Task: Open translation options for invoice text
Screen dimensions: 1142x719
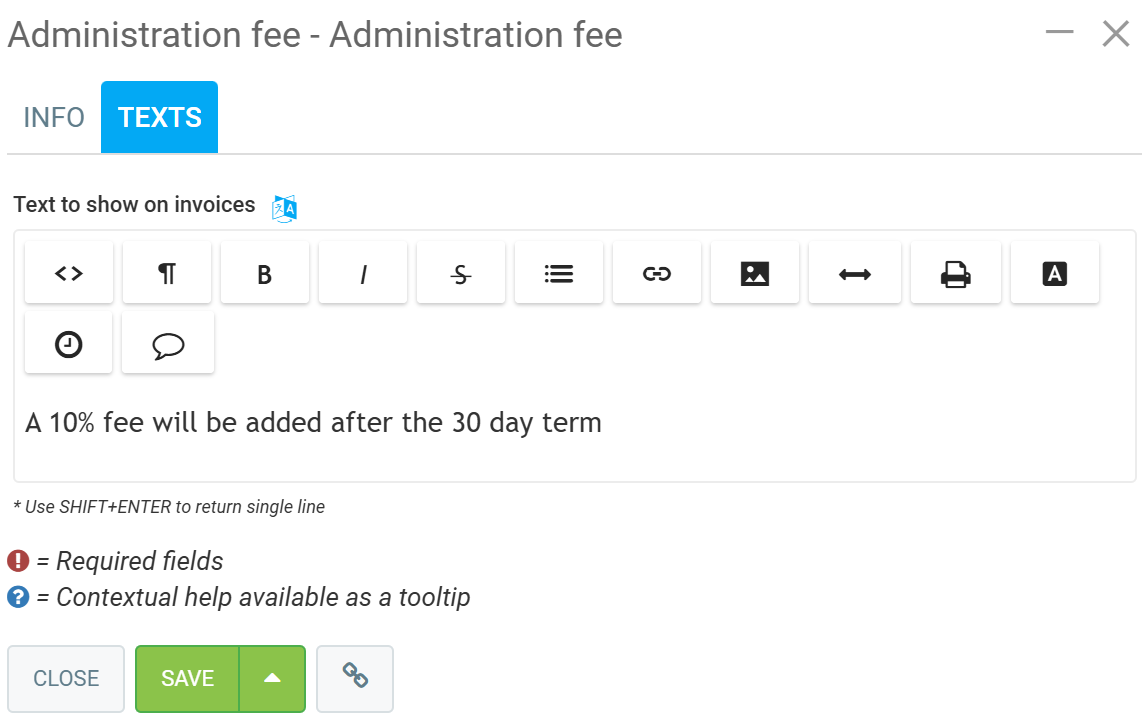Action: pyautogui.click(x=285, y=207)
